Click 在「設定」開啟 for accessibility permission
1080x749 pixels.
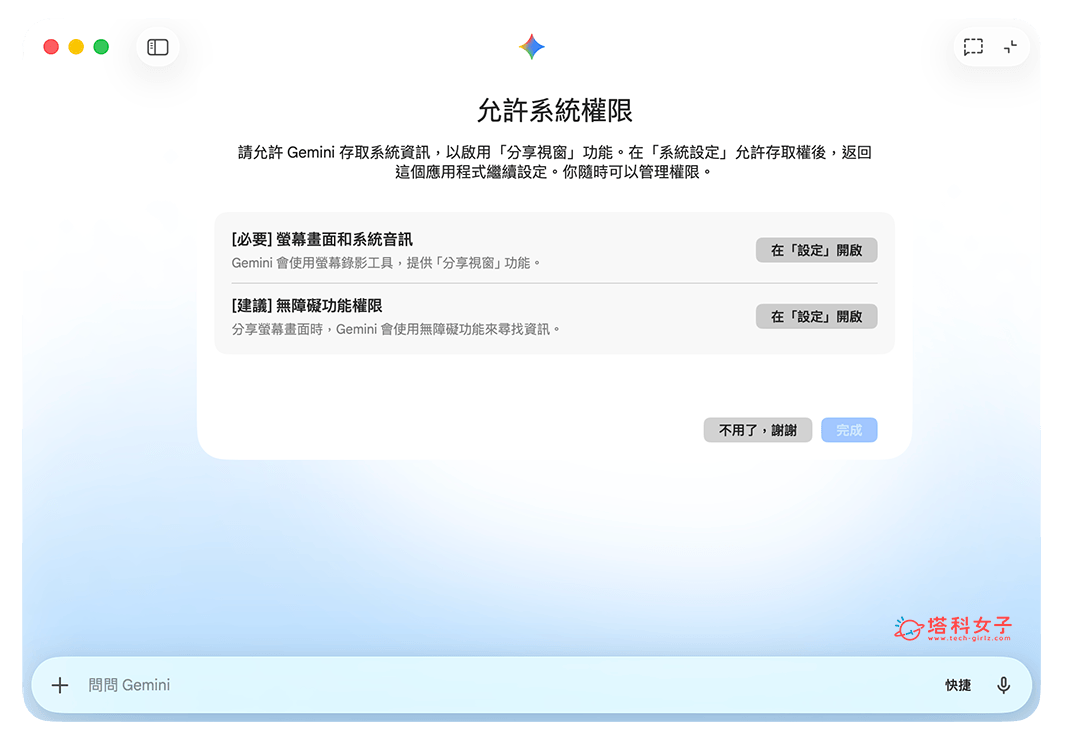(816, 316)
